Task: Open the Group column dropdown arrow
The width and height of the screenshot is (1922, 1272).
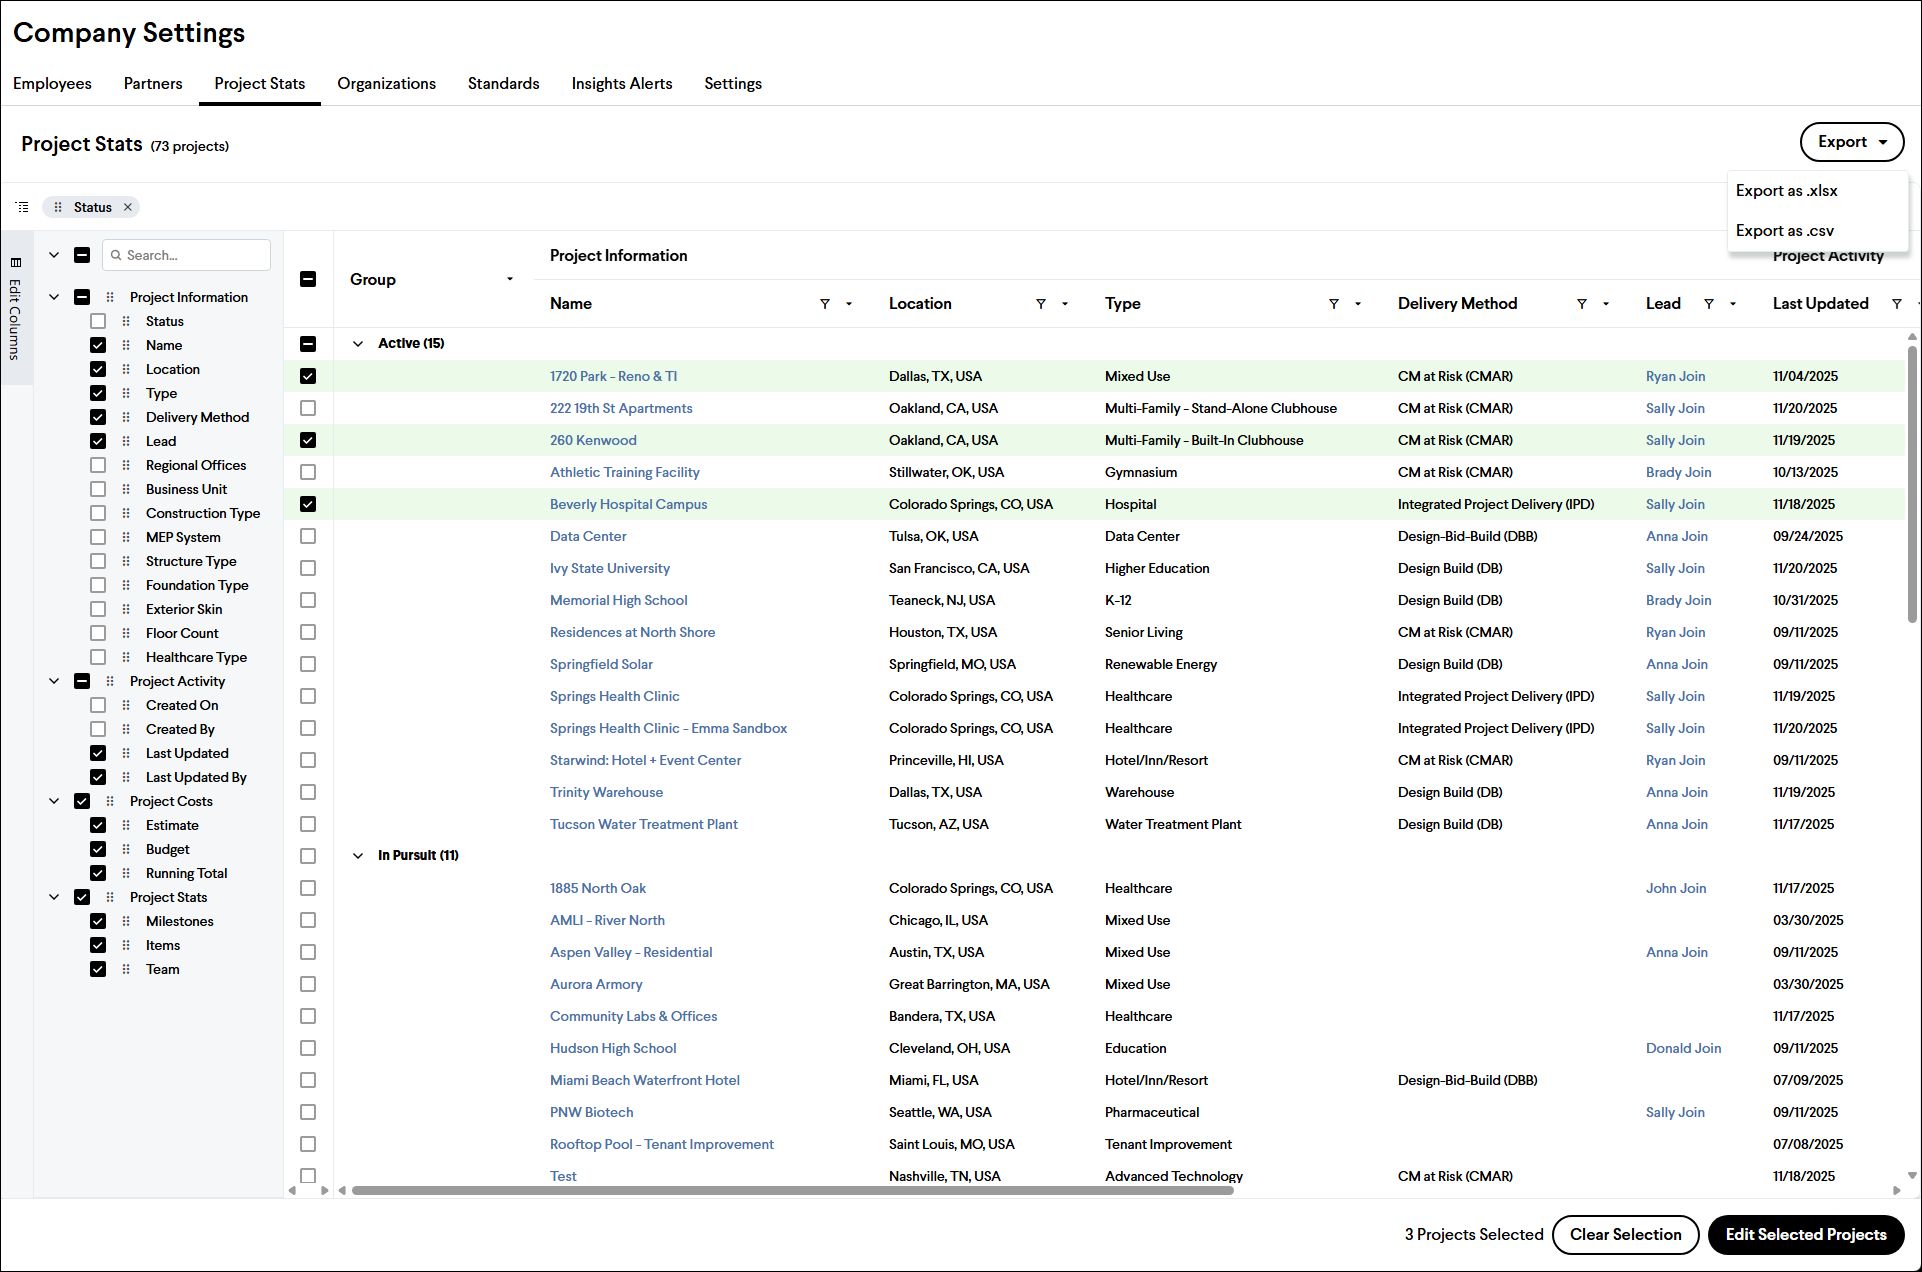Action: point(510,279)
